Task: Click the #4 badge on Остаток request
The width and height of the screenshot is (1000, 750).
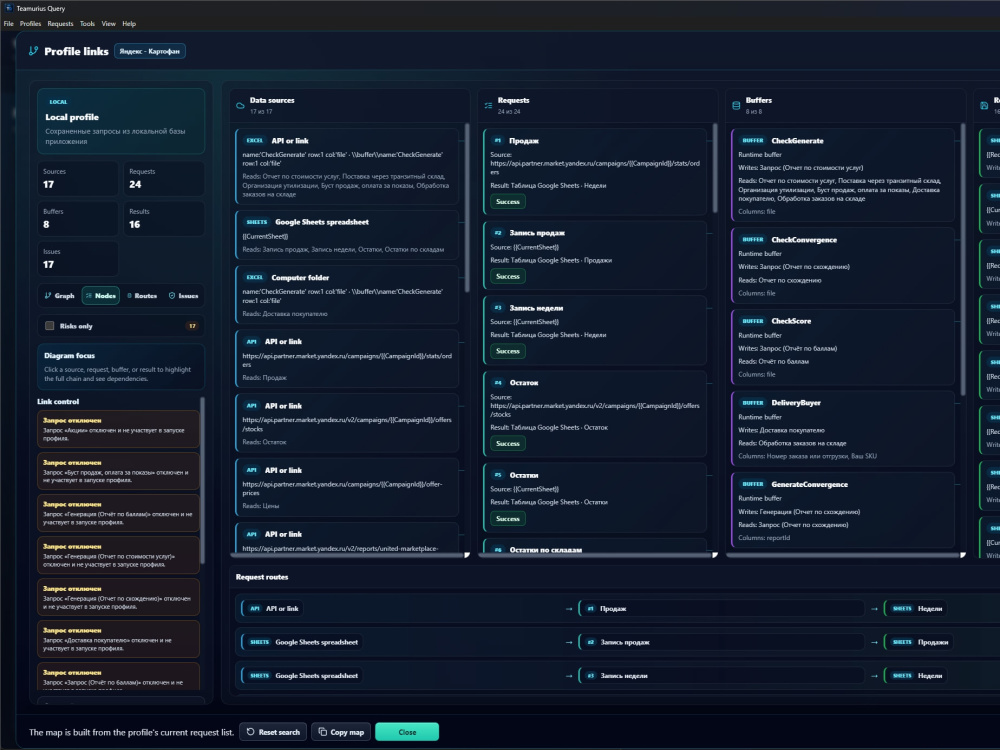Action: pos(498,383)
